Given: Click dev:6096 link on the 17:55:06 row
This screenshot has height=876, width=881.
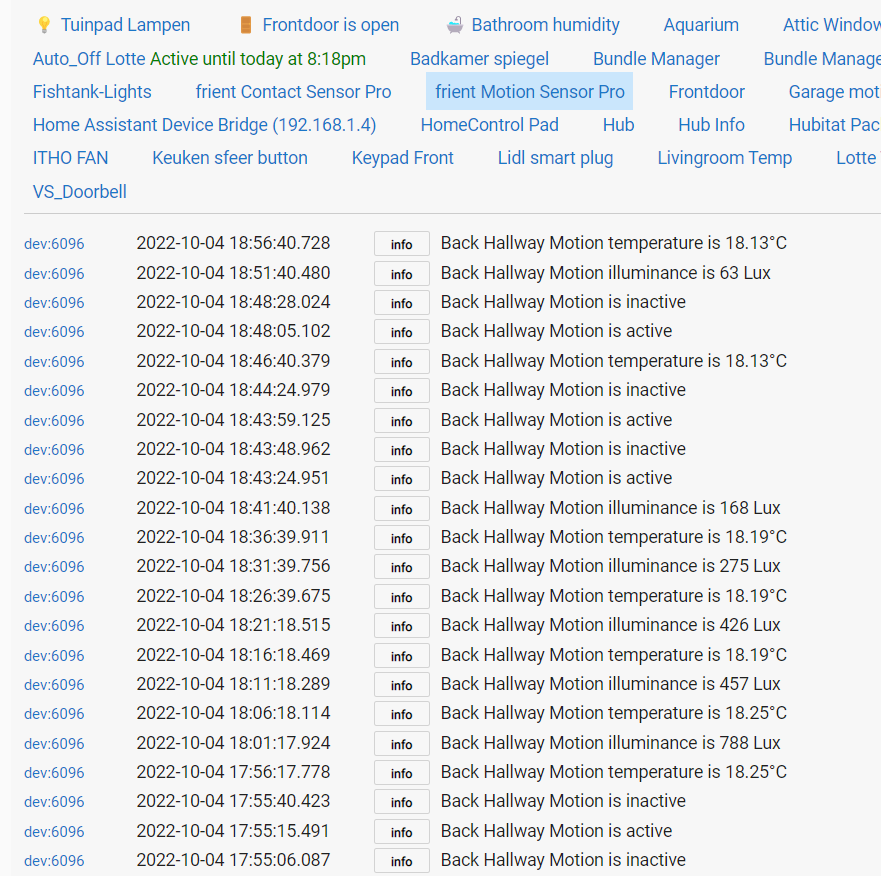Looking at the screenshot, I should click(x=54, y=861).
